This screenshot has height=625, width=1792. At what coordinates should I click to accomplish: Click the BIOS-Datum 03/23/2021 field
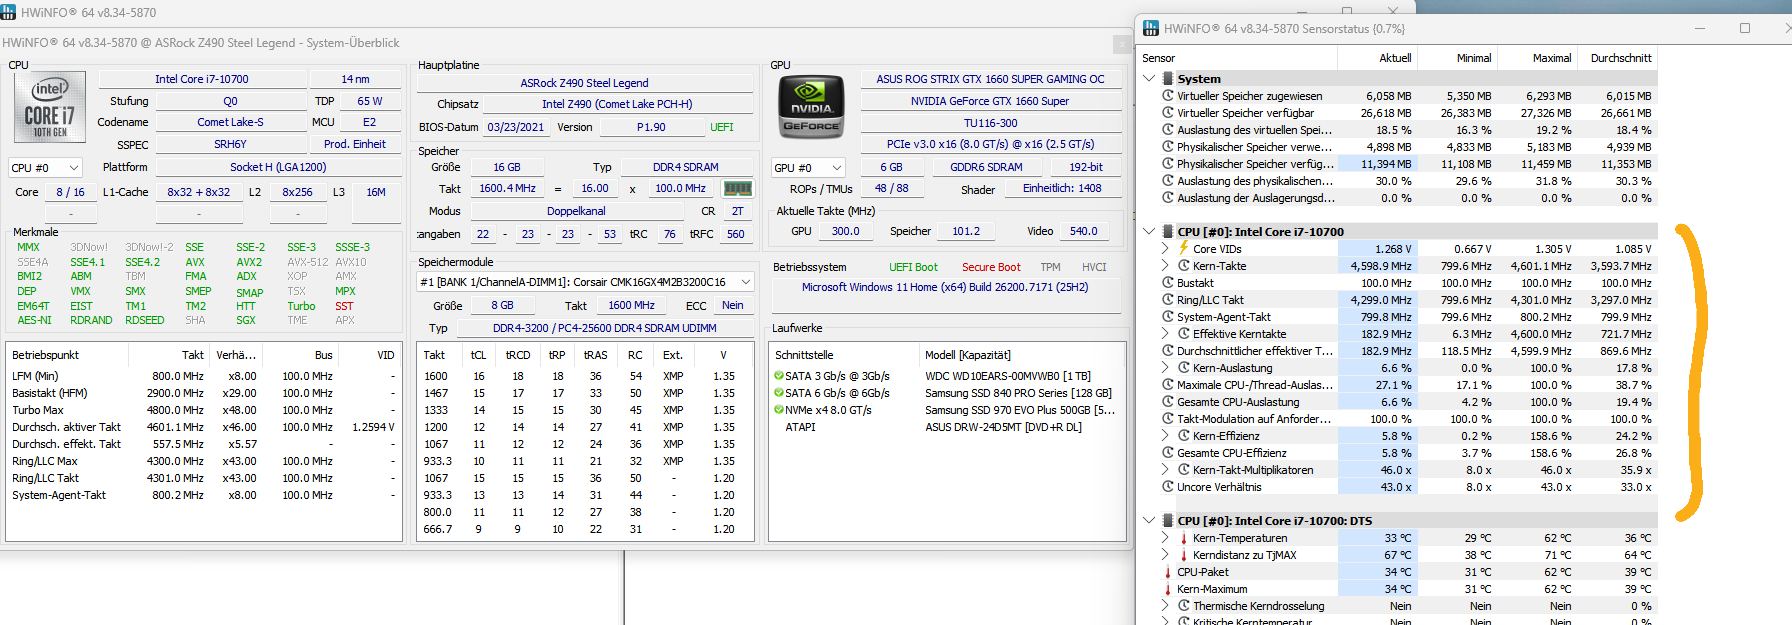pos(516,127)
